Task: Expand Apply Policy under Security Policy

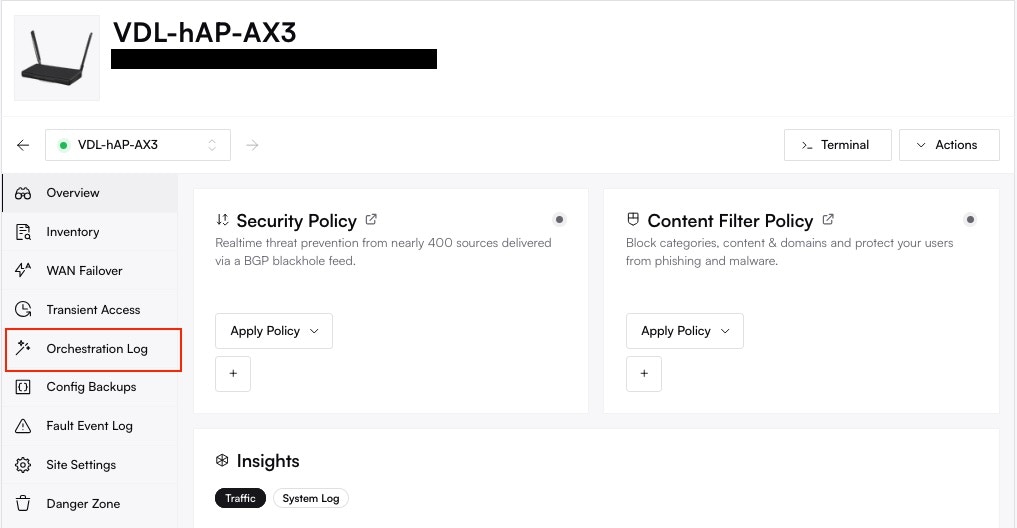Action: click(273, 331)
